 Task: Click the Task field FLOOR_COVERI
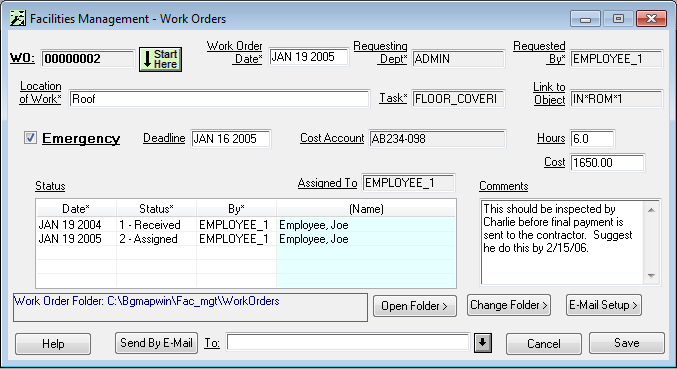pos(458,99)
